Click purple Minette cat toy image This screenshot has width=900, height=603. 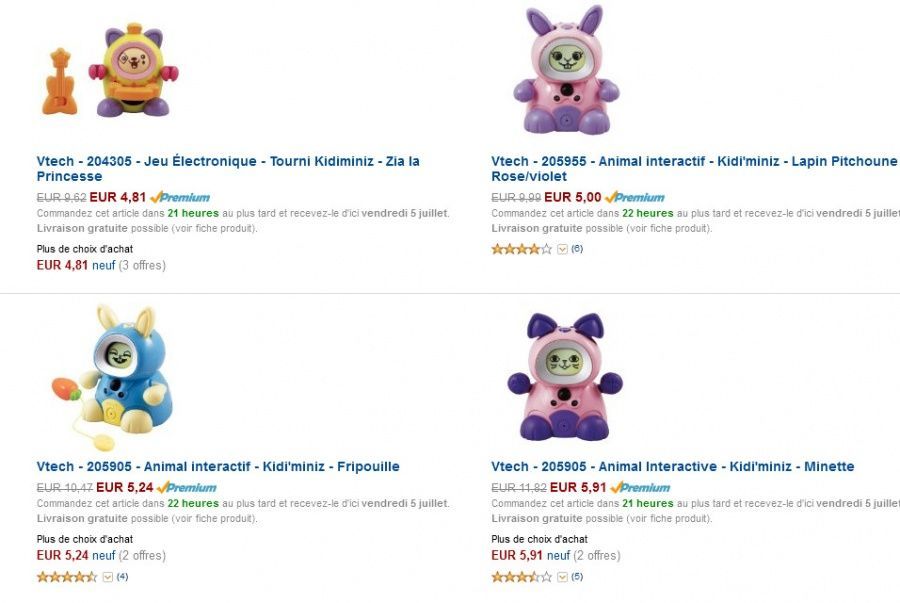tap(565, 378)
